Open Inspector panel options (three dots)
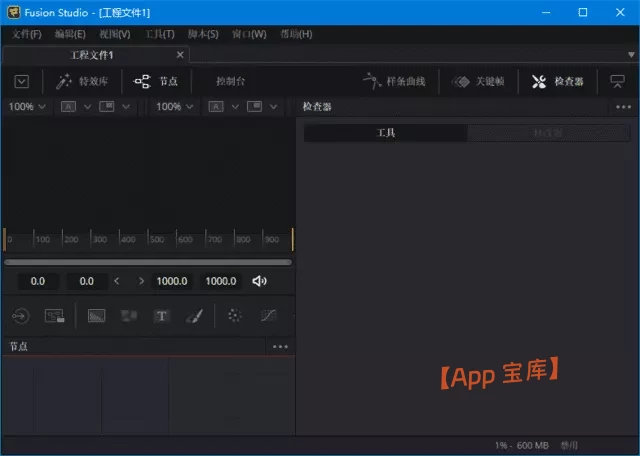 (x=623, y=107)
